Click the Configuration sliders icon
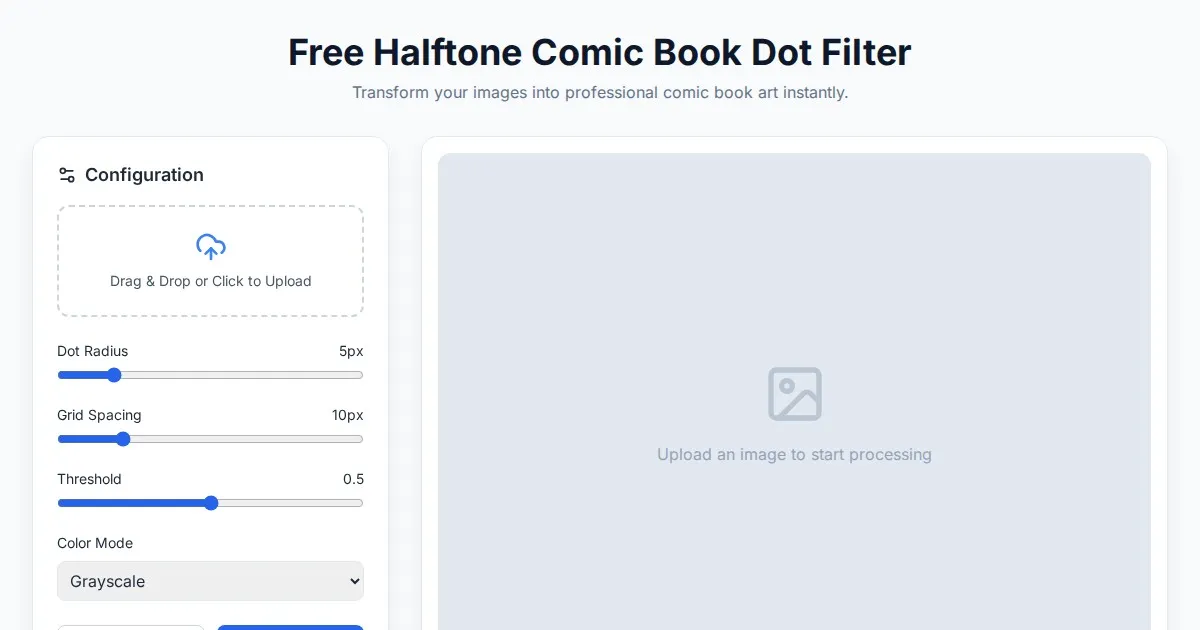 (67, 175)
